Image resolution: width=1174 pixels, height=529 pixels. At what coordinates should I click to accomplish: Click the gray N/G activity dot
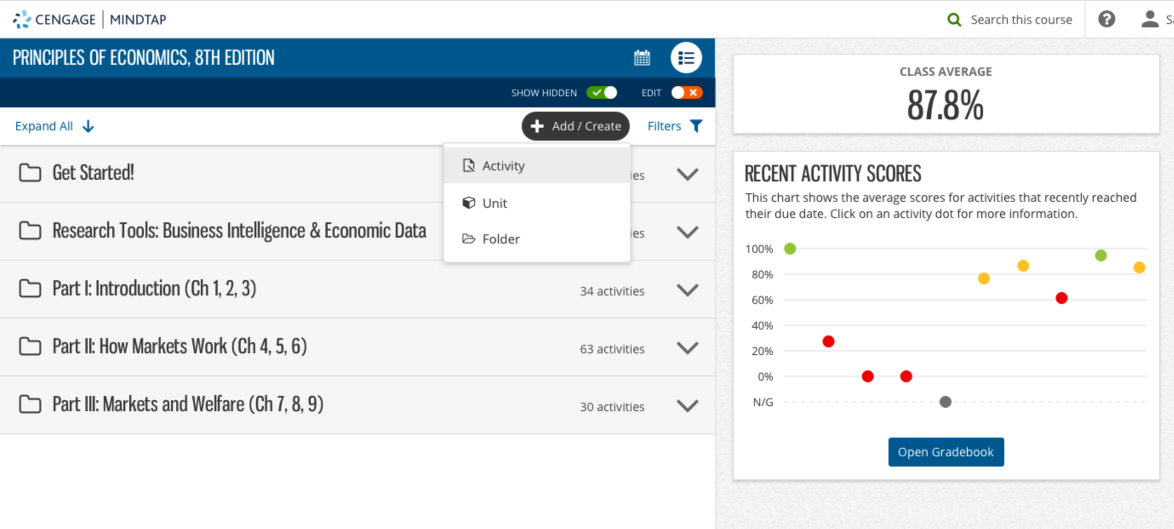click(945, 402)
